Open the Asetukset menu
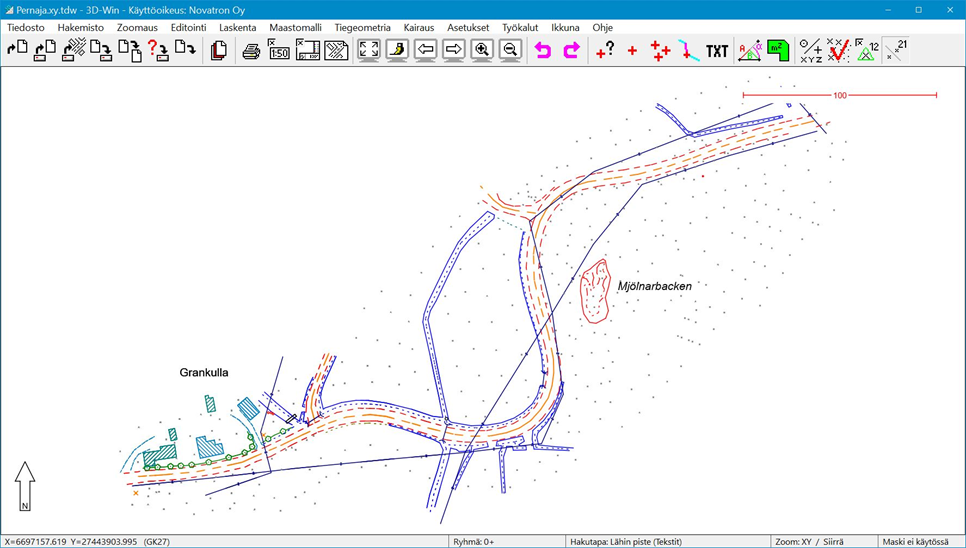This screenshot has width=966, height=548. tap(468, 28)
